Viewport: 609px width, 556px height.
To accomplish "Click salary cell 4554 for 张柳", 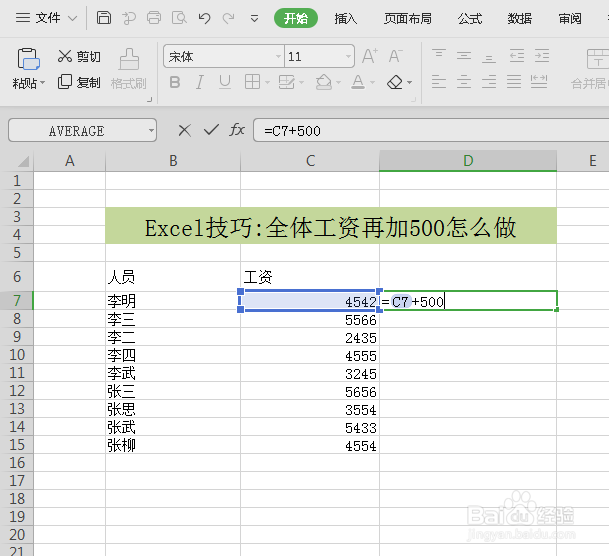I will [310, 445].
